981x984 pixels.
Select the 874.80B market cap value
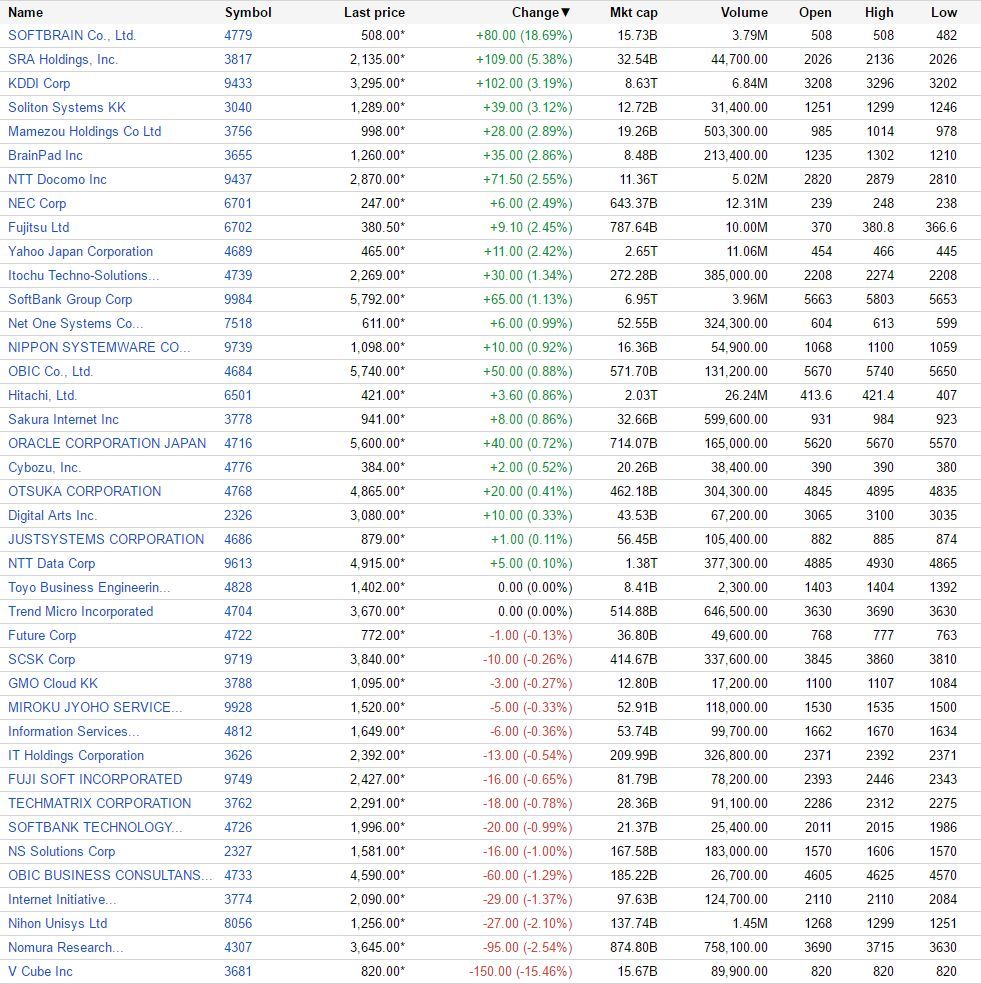[x=633, y=948]
